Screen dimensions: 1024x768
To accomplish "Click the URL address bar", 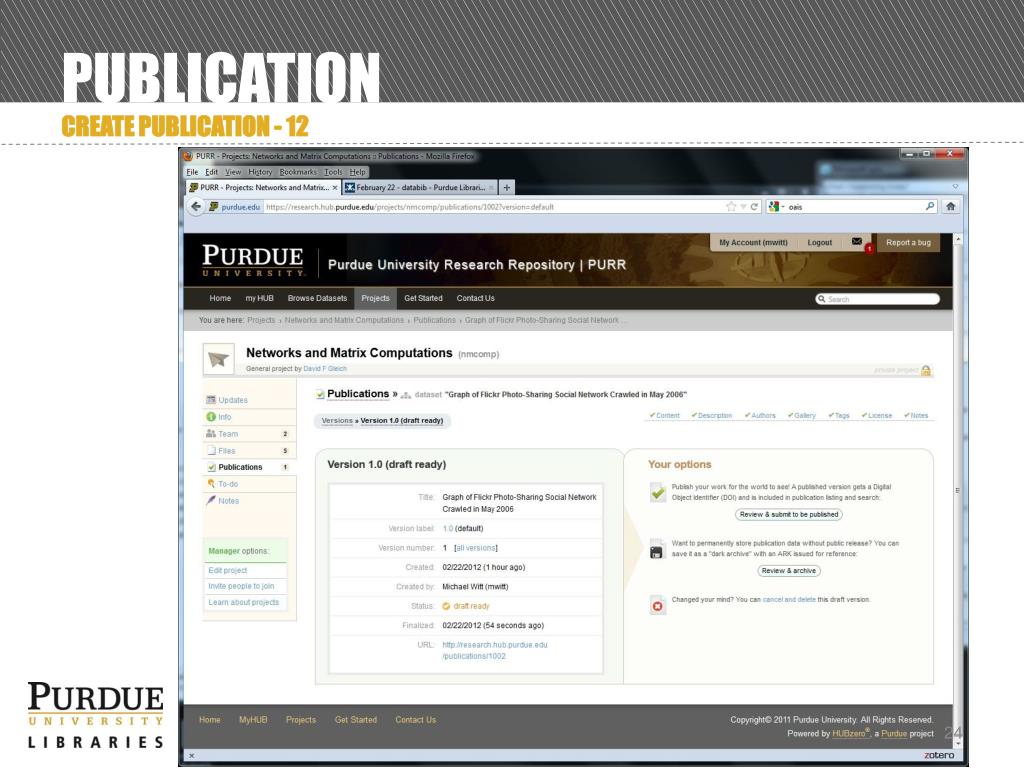I will [x=493, y=206].
